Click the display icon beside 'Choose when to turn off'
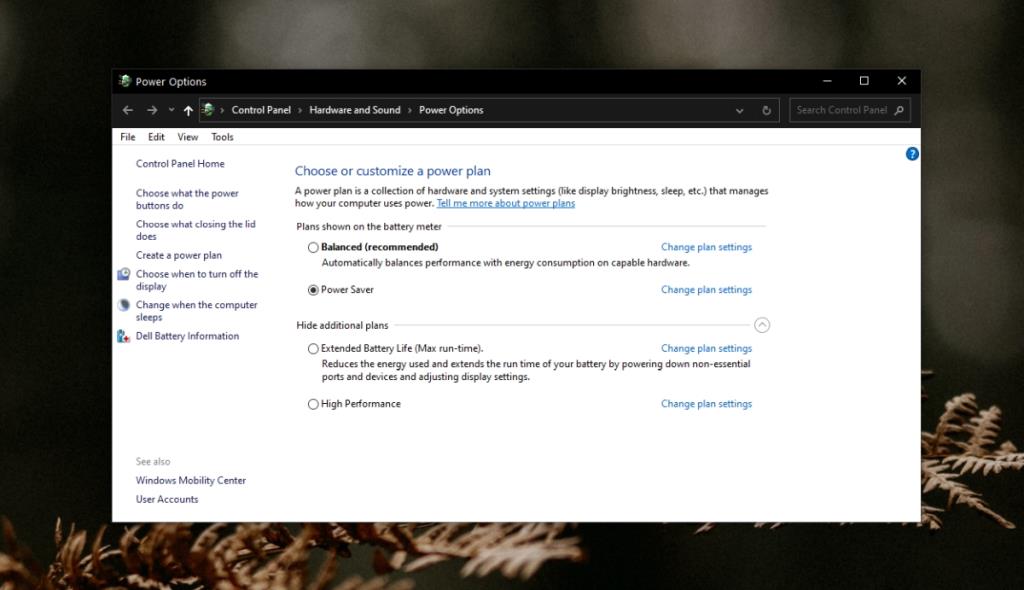Viewport: 1024px width, 590px height. click(124, 275)
